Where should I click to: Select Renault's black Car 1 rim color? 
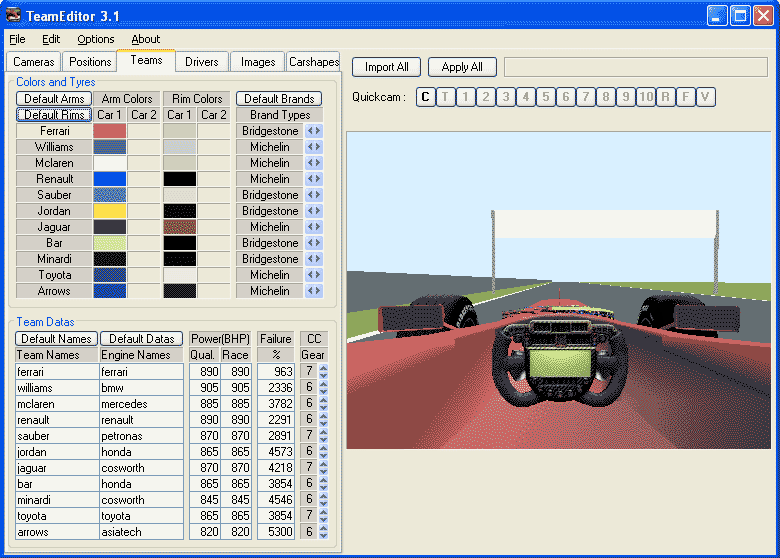pos(180,179)
